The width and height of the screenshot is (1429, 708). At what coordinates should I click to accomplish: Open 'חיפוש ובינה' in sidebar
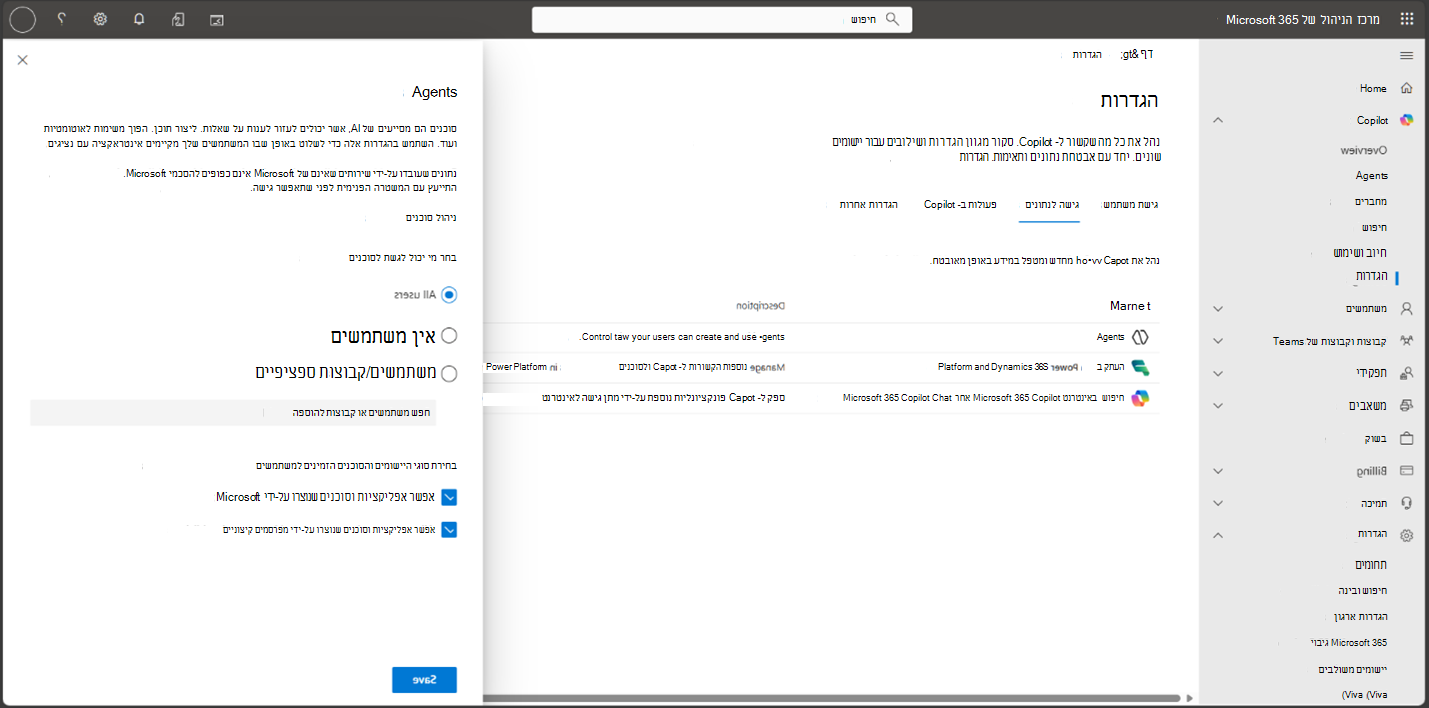point(1364,591)
